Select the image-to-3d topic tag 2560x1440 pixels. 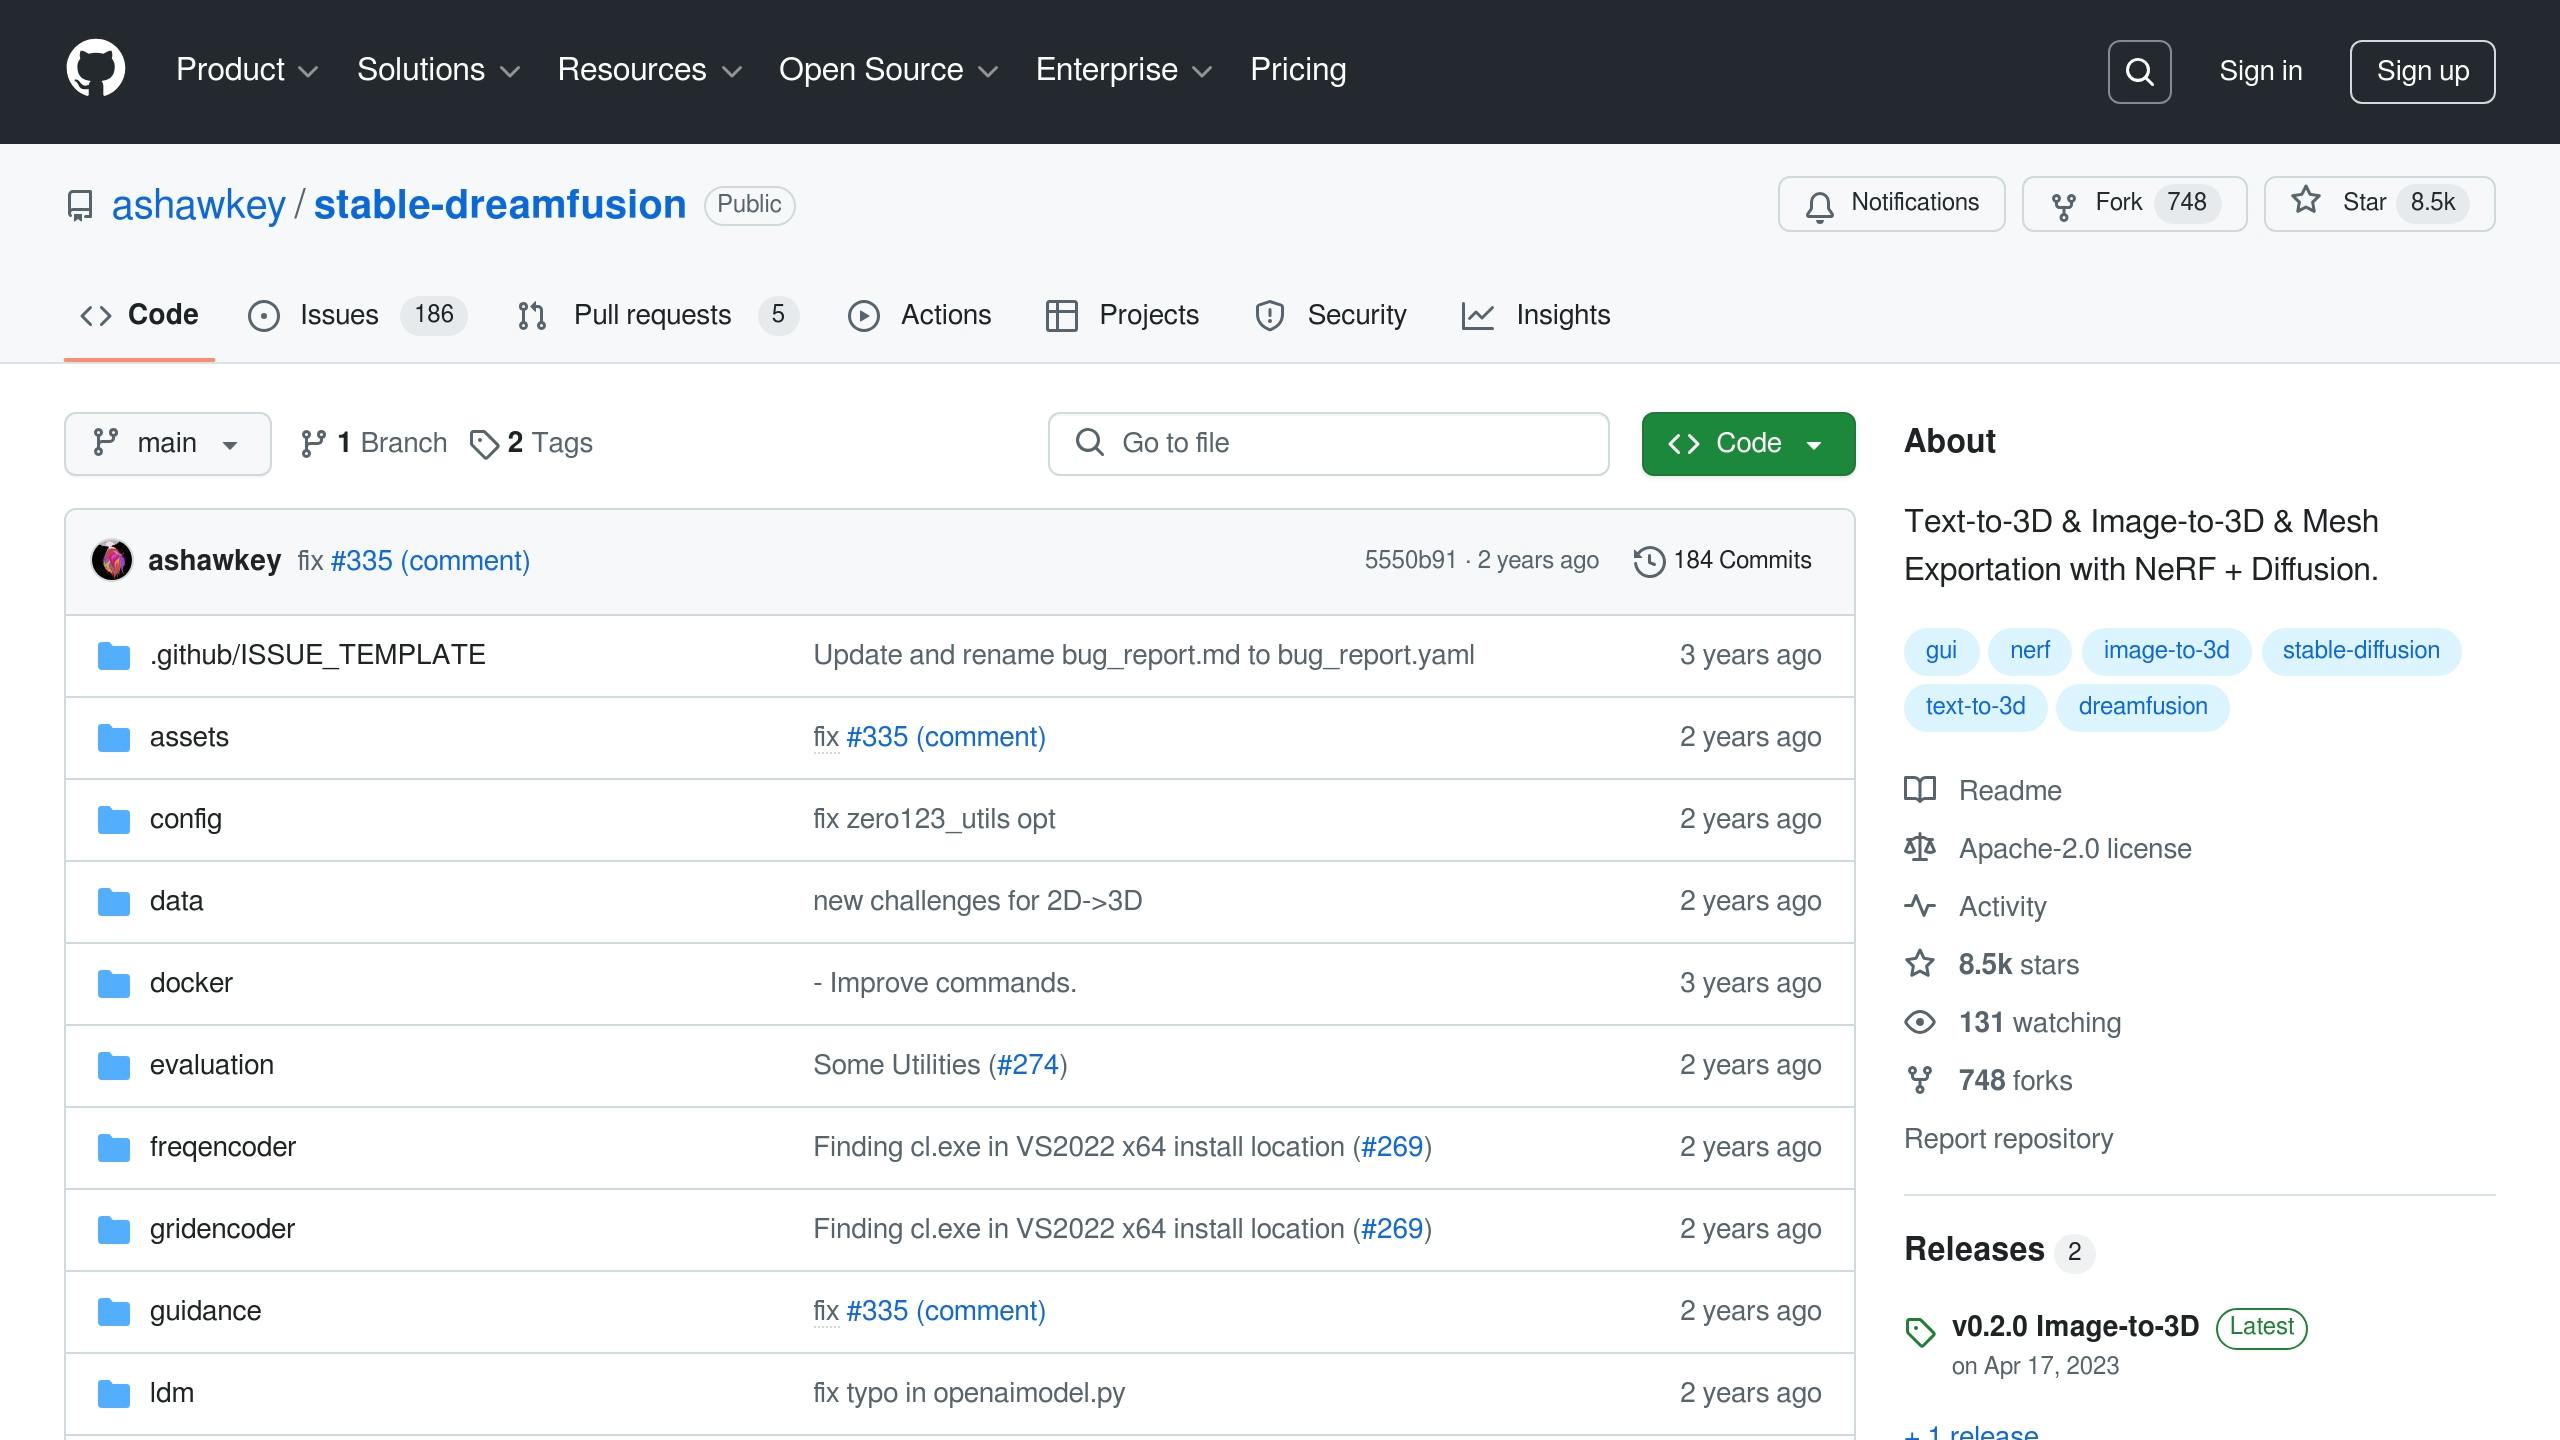pyautogui.click(x=2166, y=651)
